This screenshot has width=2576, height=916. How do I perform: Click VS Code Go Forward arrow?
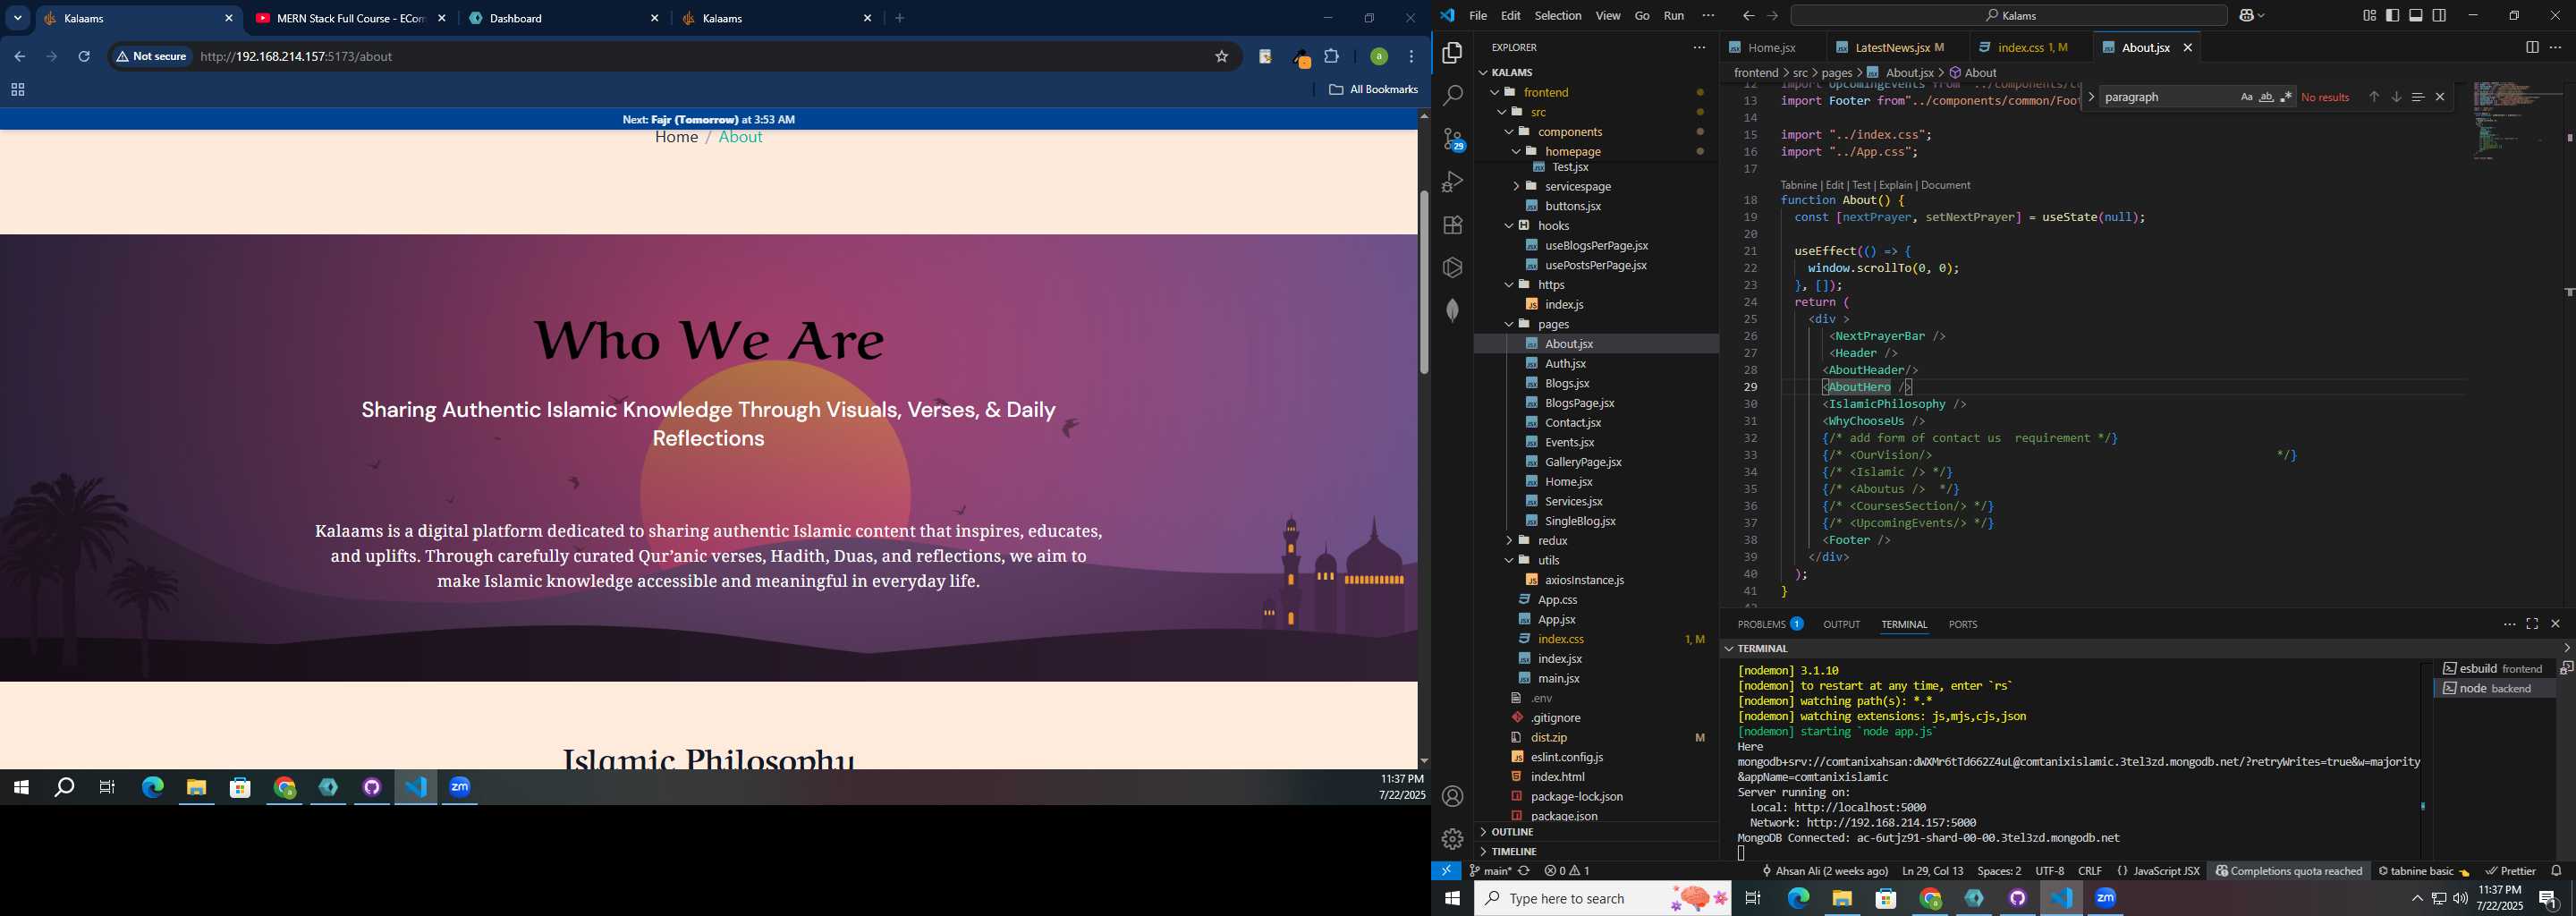1772,16
